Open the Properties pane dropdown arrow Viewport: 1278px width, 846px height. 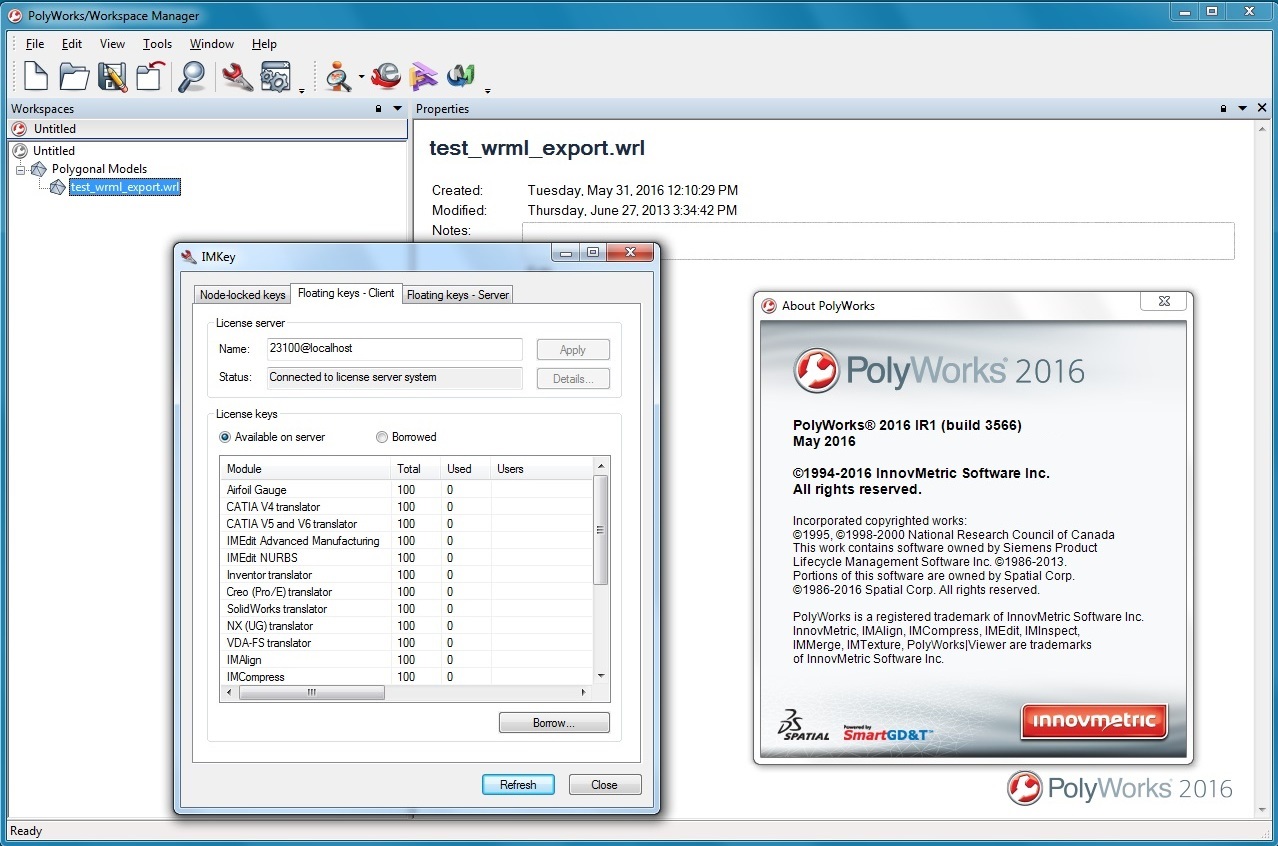[x=1243, y=109]
